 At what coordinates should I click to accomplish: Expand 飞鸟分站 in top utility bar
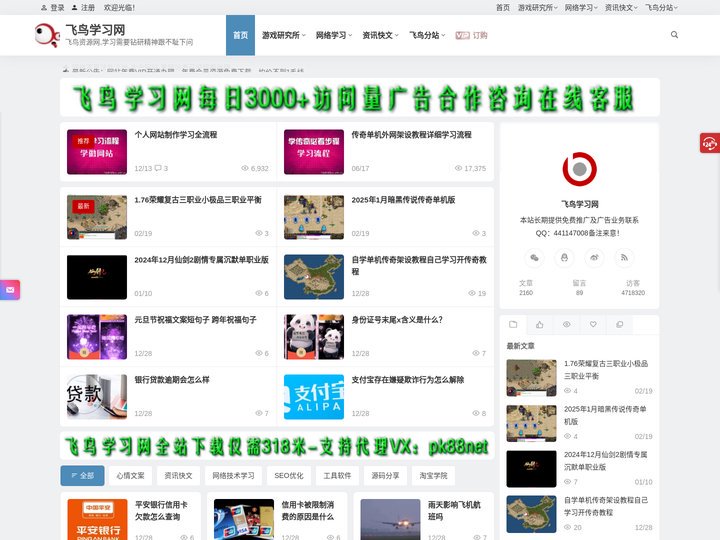661,7
